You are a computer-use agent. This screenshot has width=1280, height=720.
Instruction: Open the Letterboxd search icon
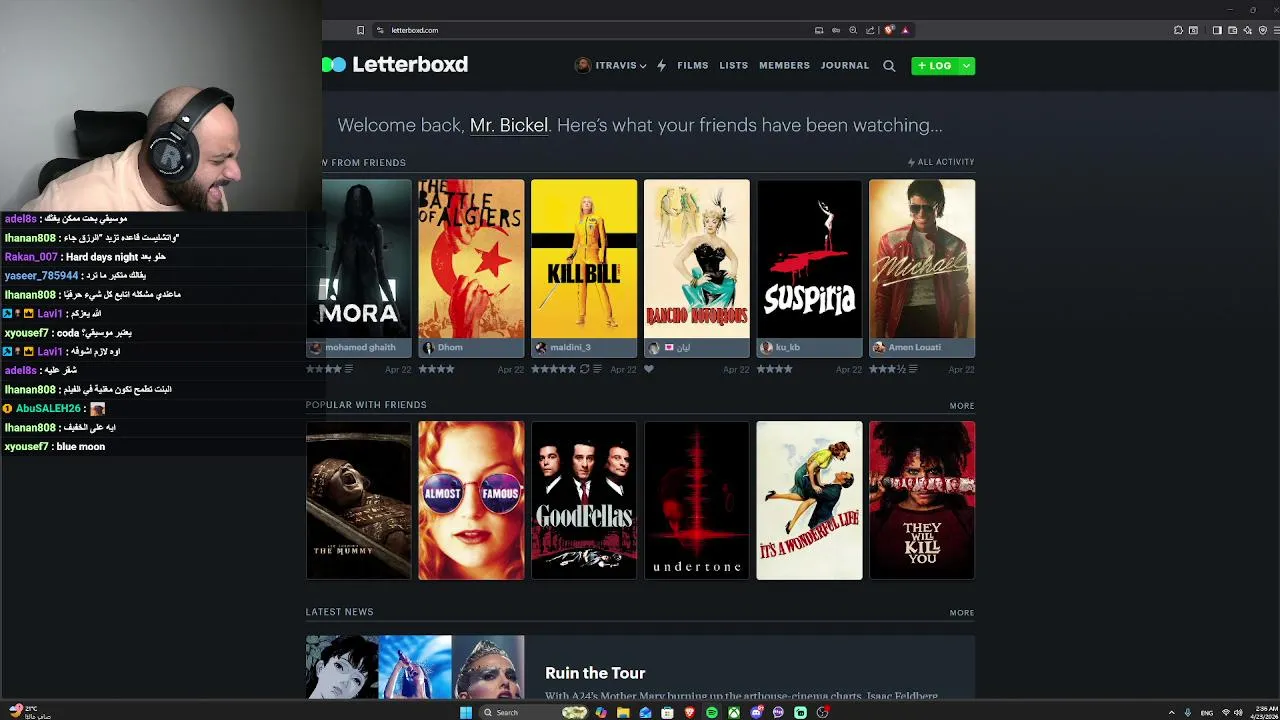tap(889, 66)
